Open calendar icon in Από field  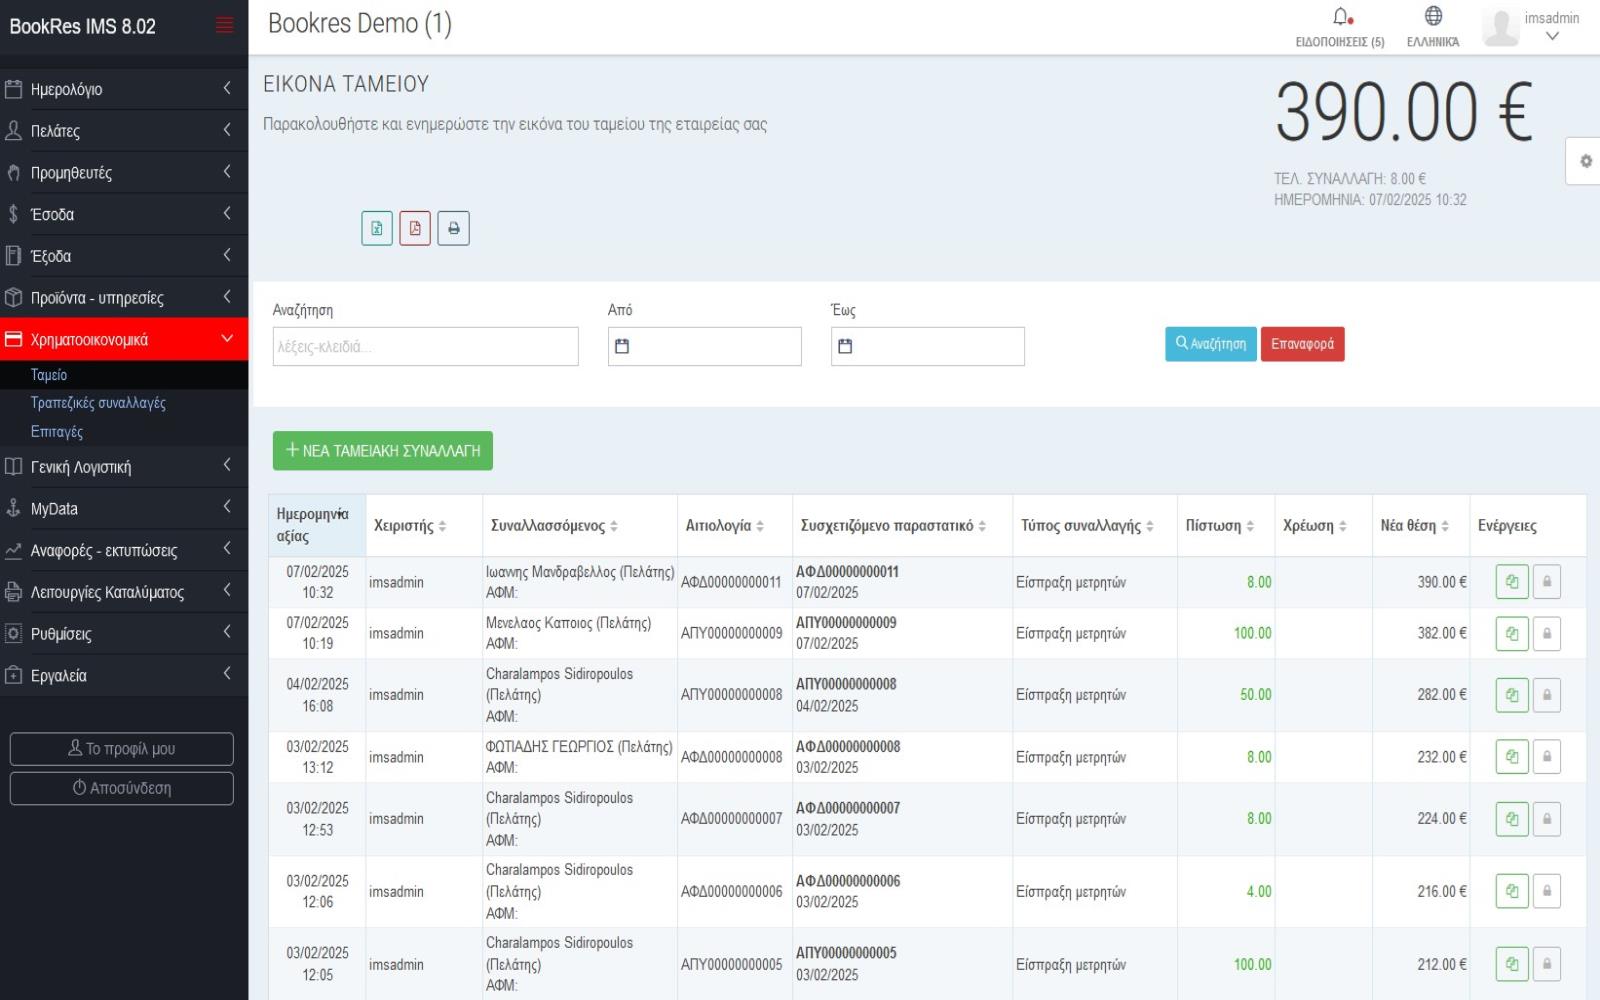(622, 346)
